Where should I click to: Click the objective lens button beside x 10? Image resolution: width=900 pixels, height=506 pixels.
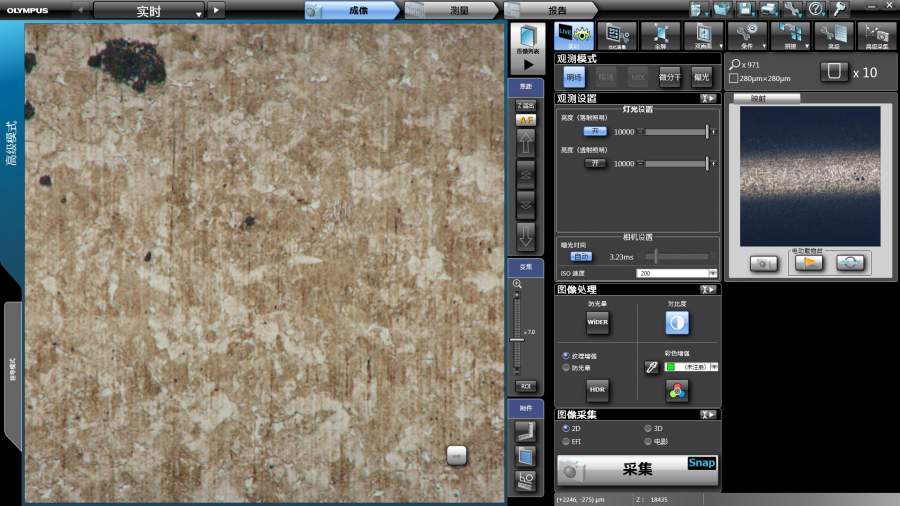point(834,72)
